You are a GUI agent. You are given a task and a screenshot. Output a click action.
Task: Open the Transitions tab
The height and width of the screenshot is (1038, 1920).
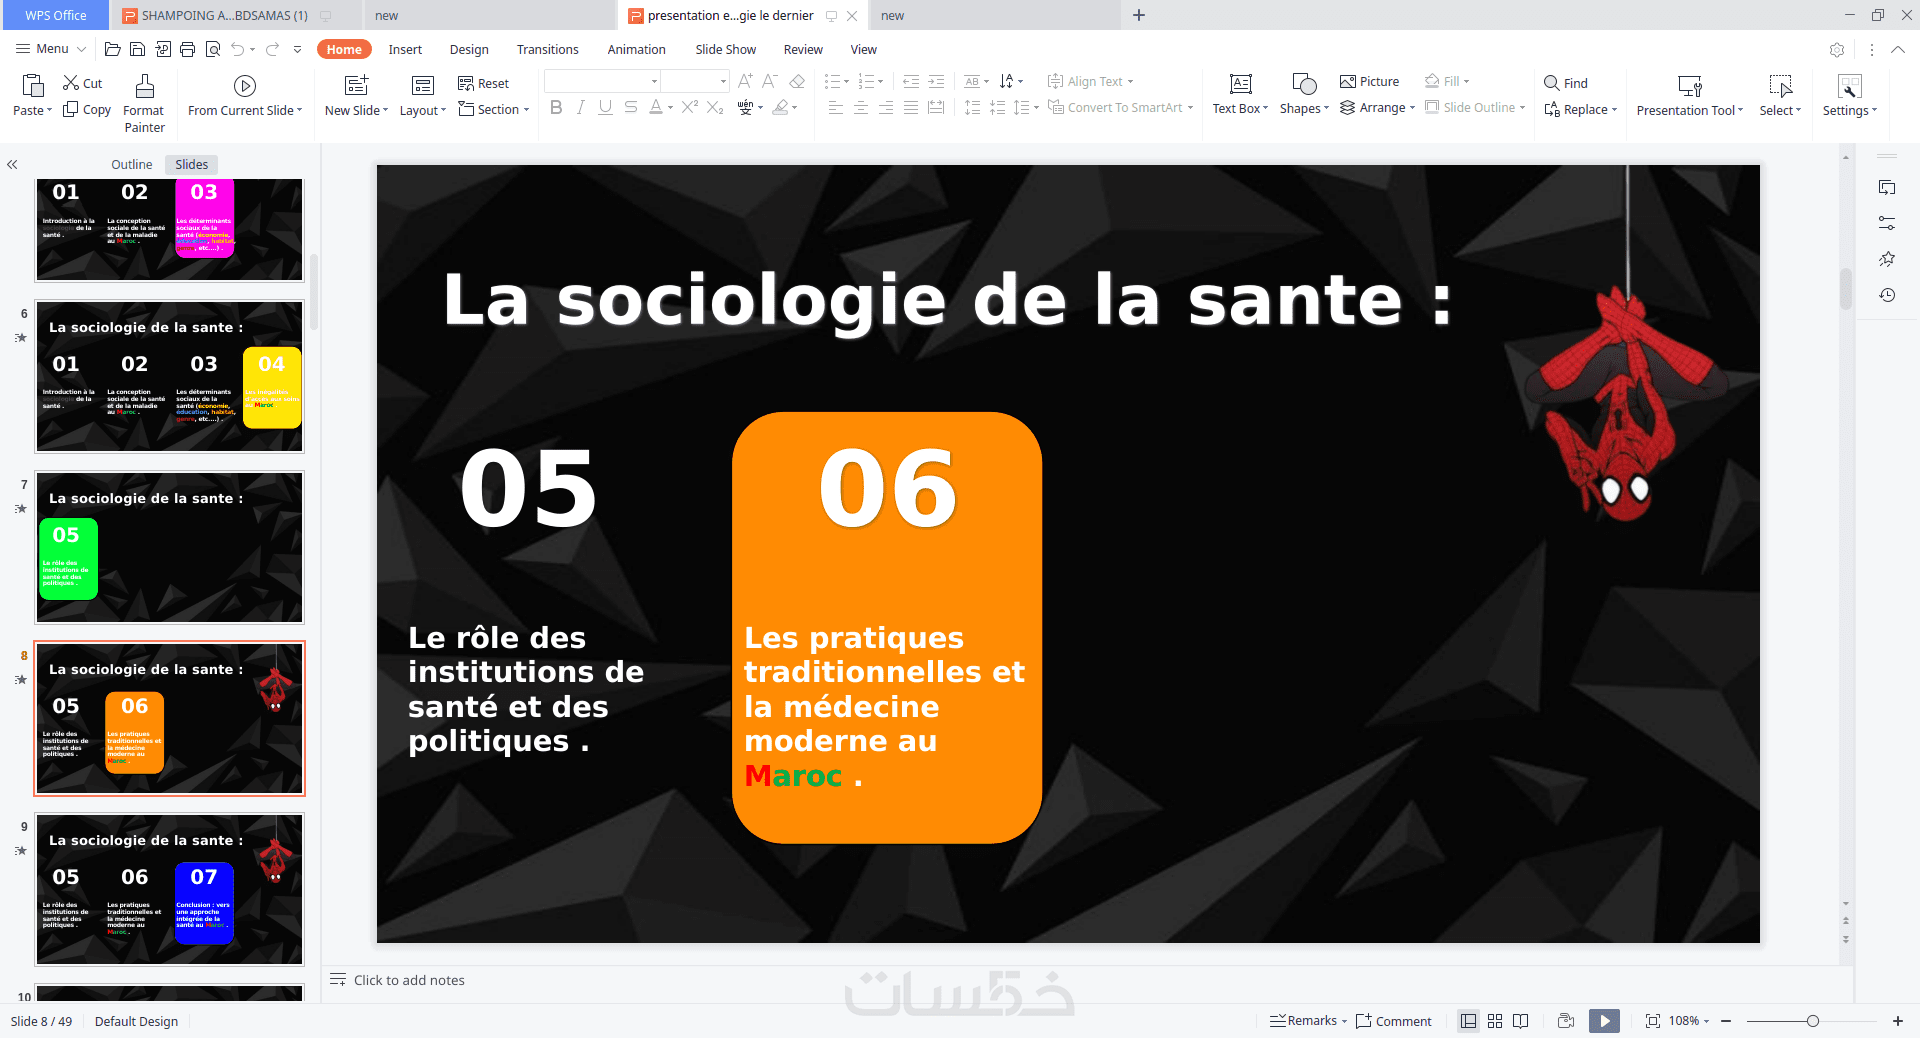click(547, 49)
